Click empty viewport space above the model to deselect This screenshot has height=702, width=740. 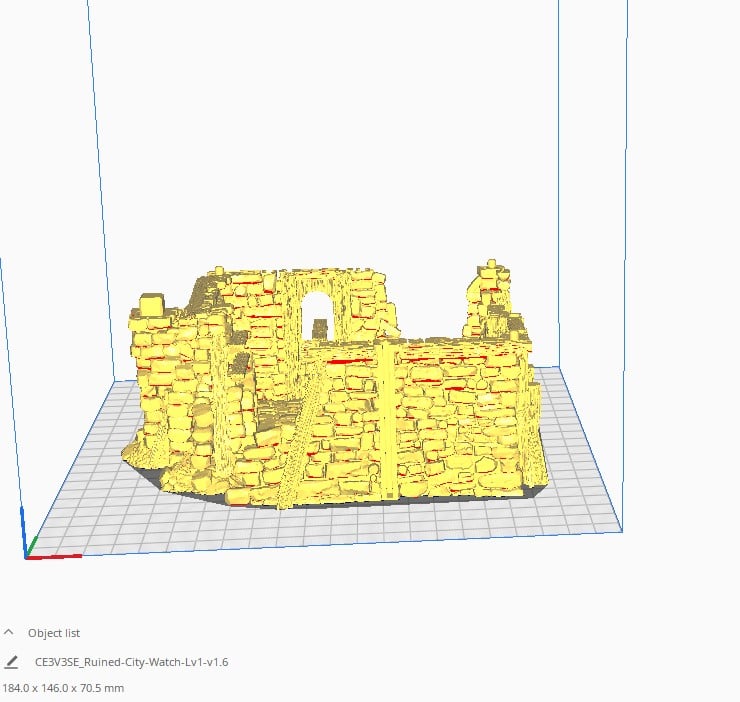click(x=330, y=142)
